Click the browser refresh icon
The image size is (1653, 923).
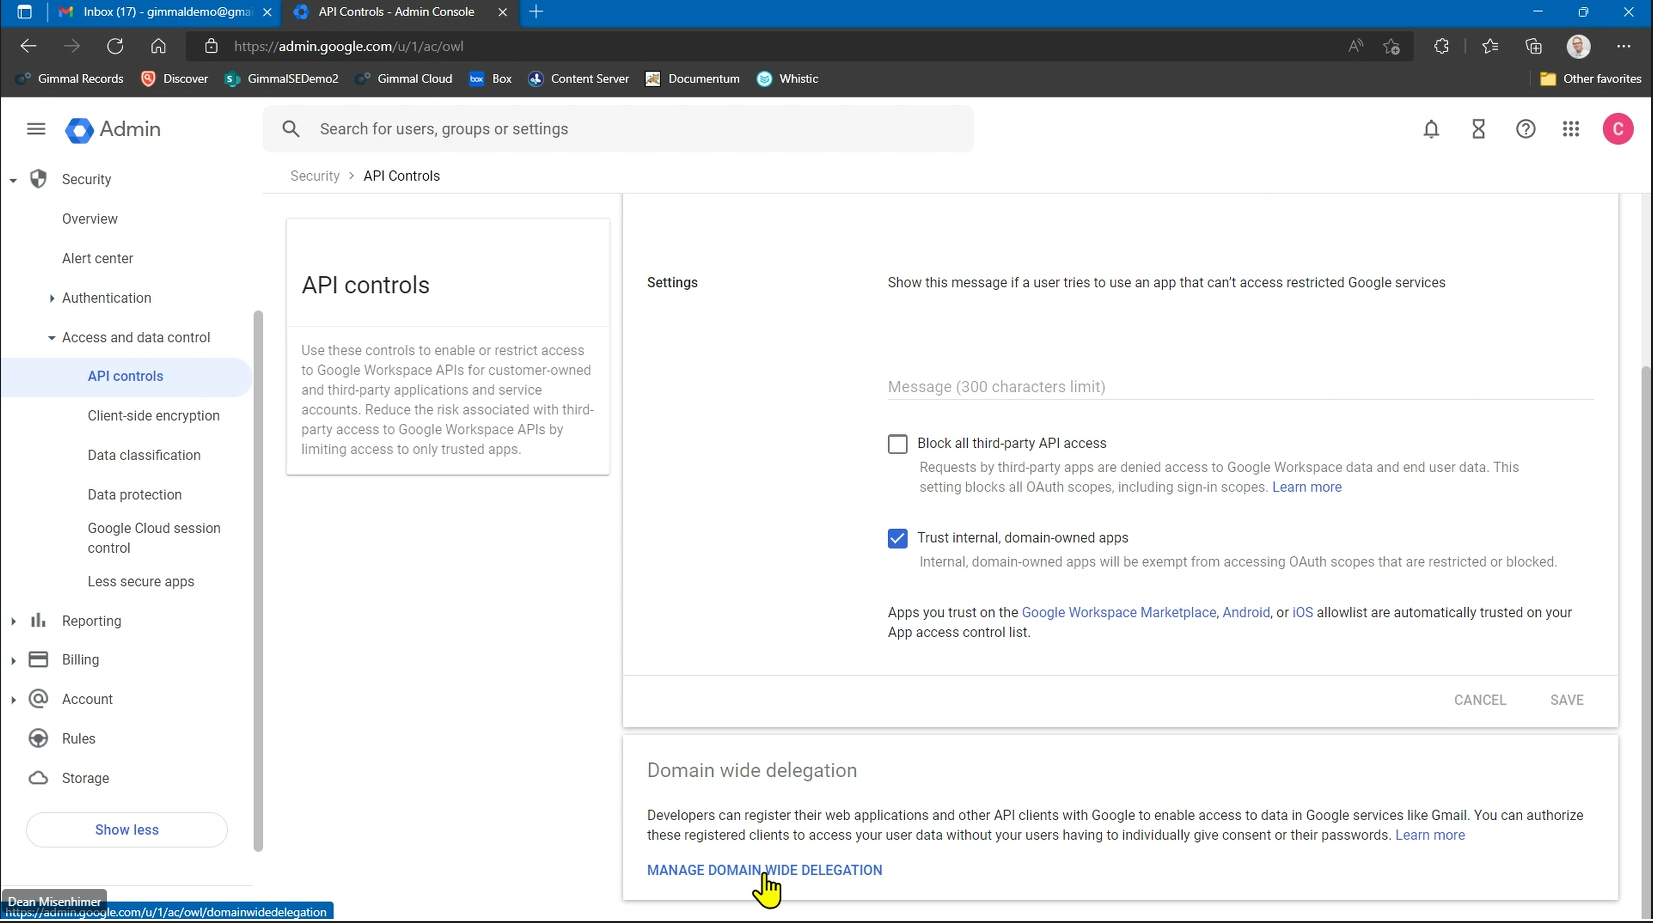click(115, 46)
